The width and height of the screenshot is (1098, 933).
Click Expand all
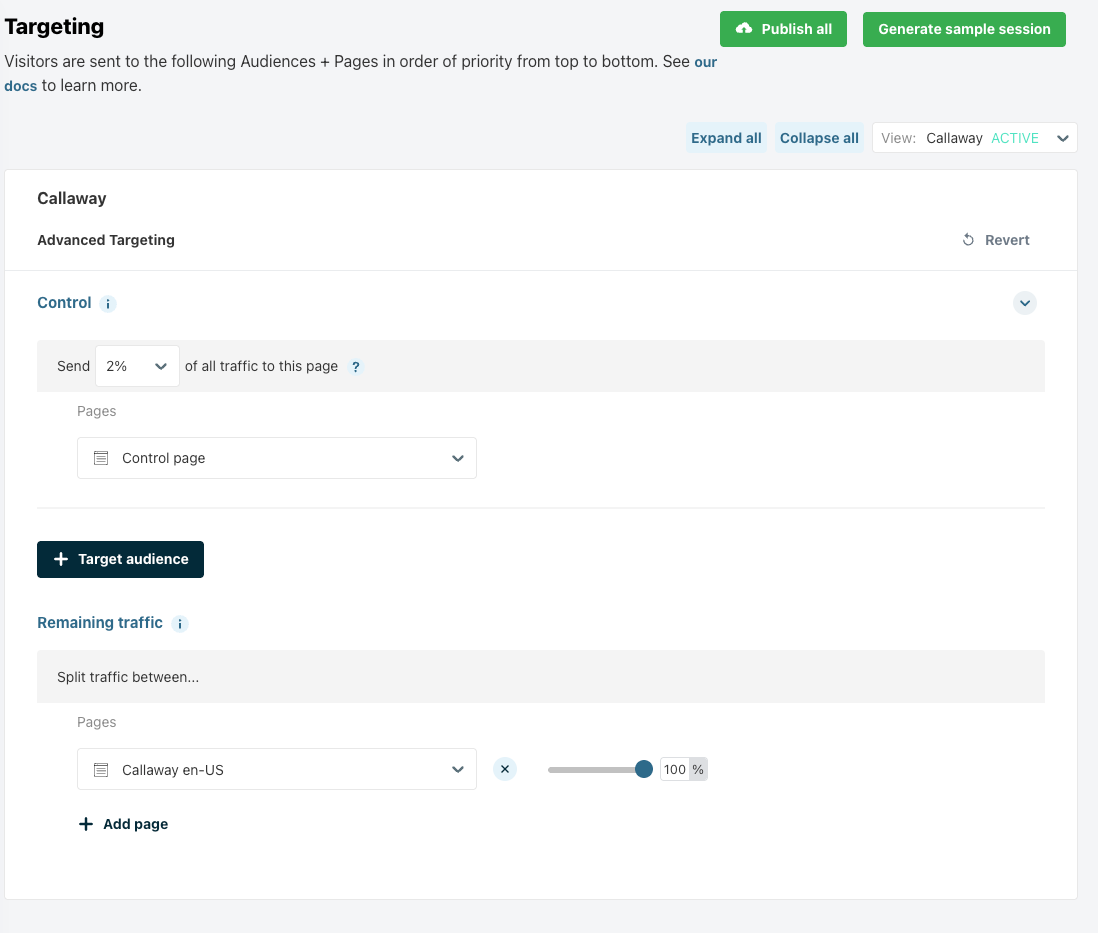click(726, 138)
